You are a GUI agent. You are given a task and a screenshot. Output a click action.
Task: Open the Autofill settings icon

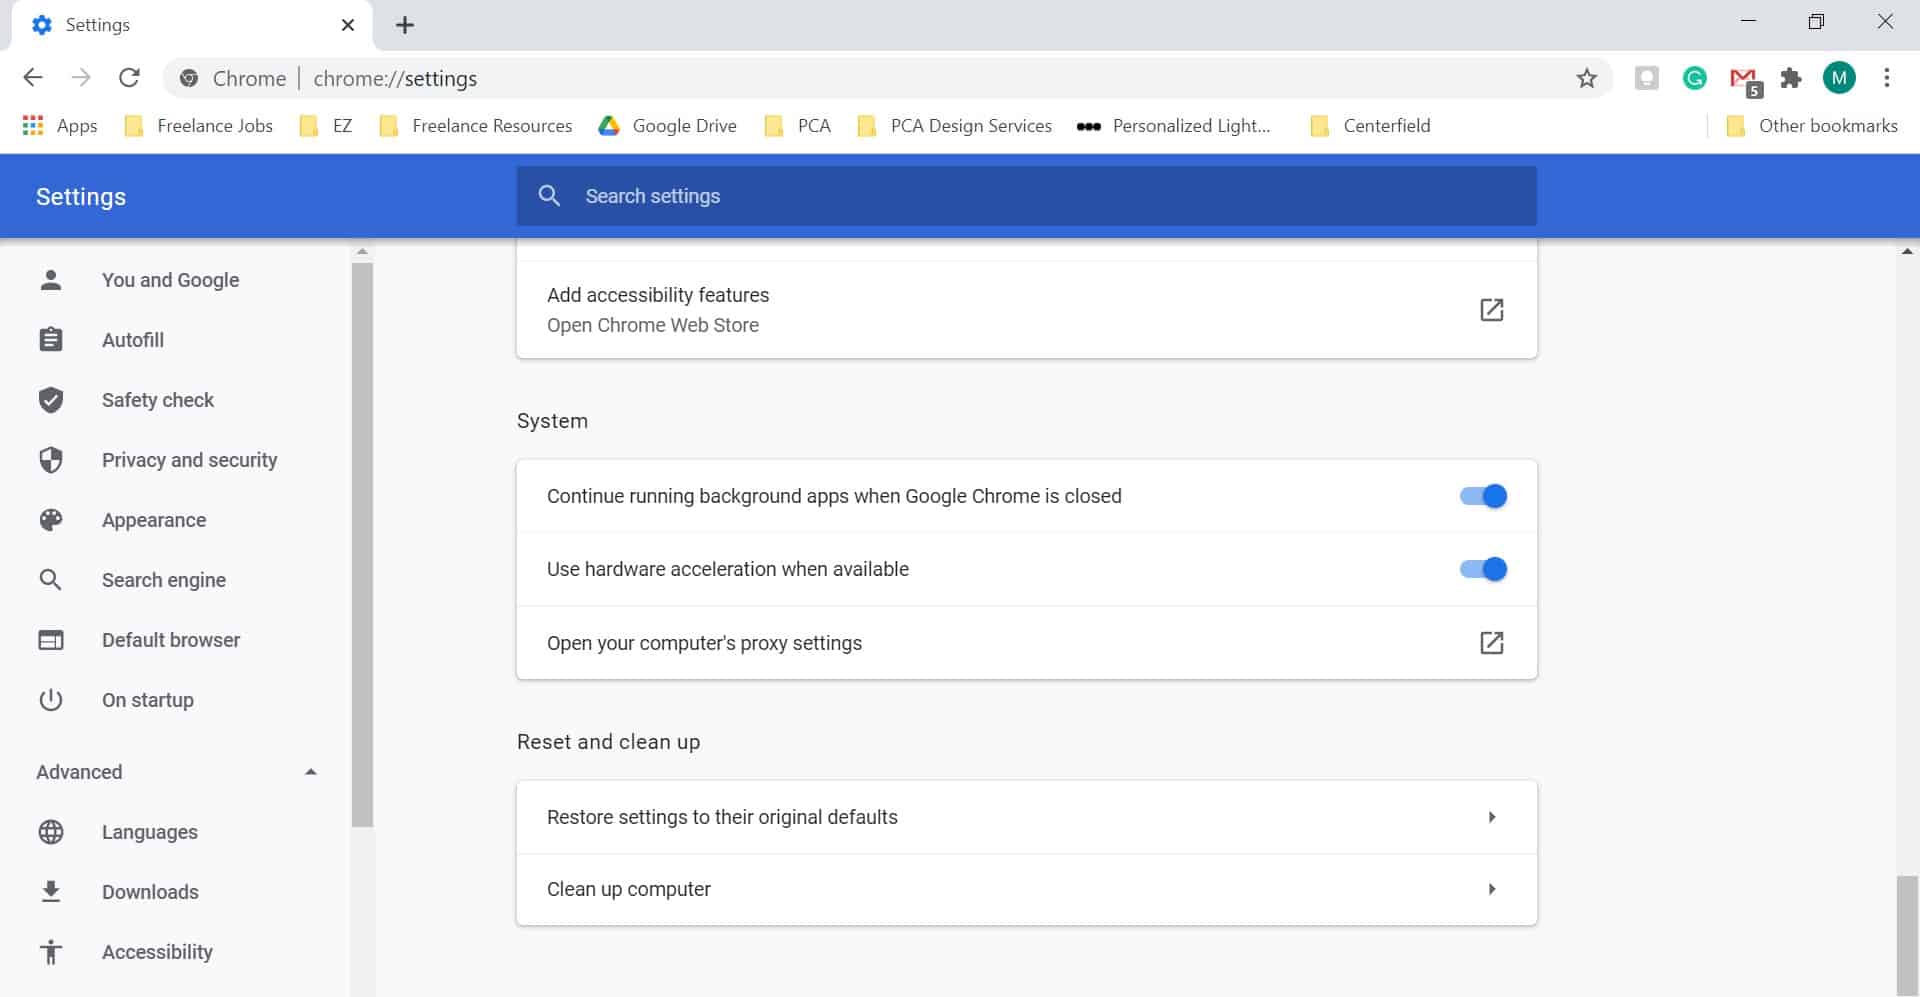[51, 340]
